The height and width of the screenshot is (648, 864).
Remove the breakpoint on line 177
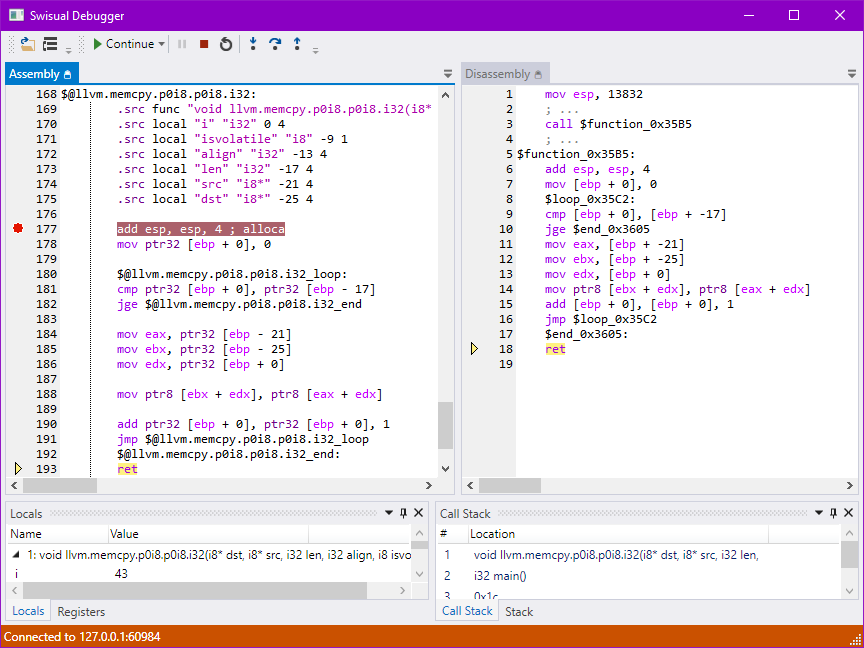click(x=18, y=229)
